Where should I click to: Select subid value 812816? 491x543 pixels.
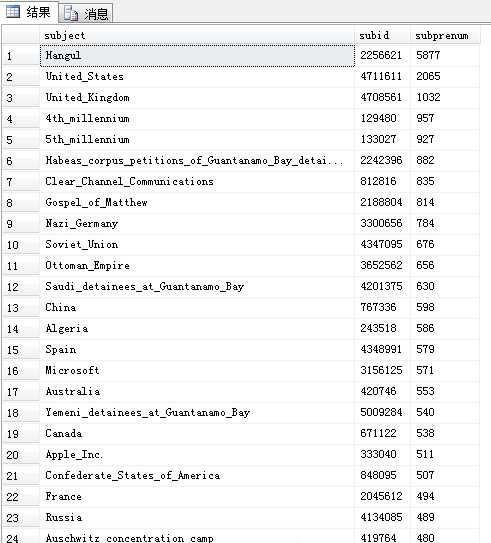(x=382, y=181)
